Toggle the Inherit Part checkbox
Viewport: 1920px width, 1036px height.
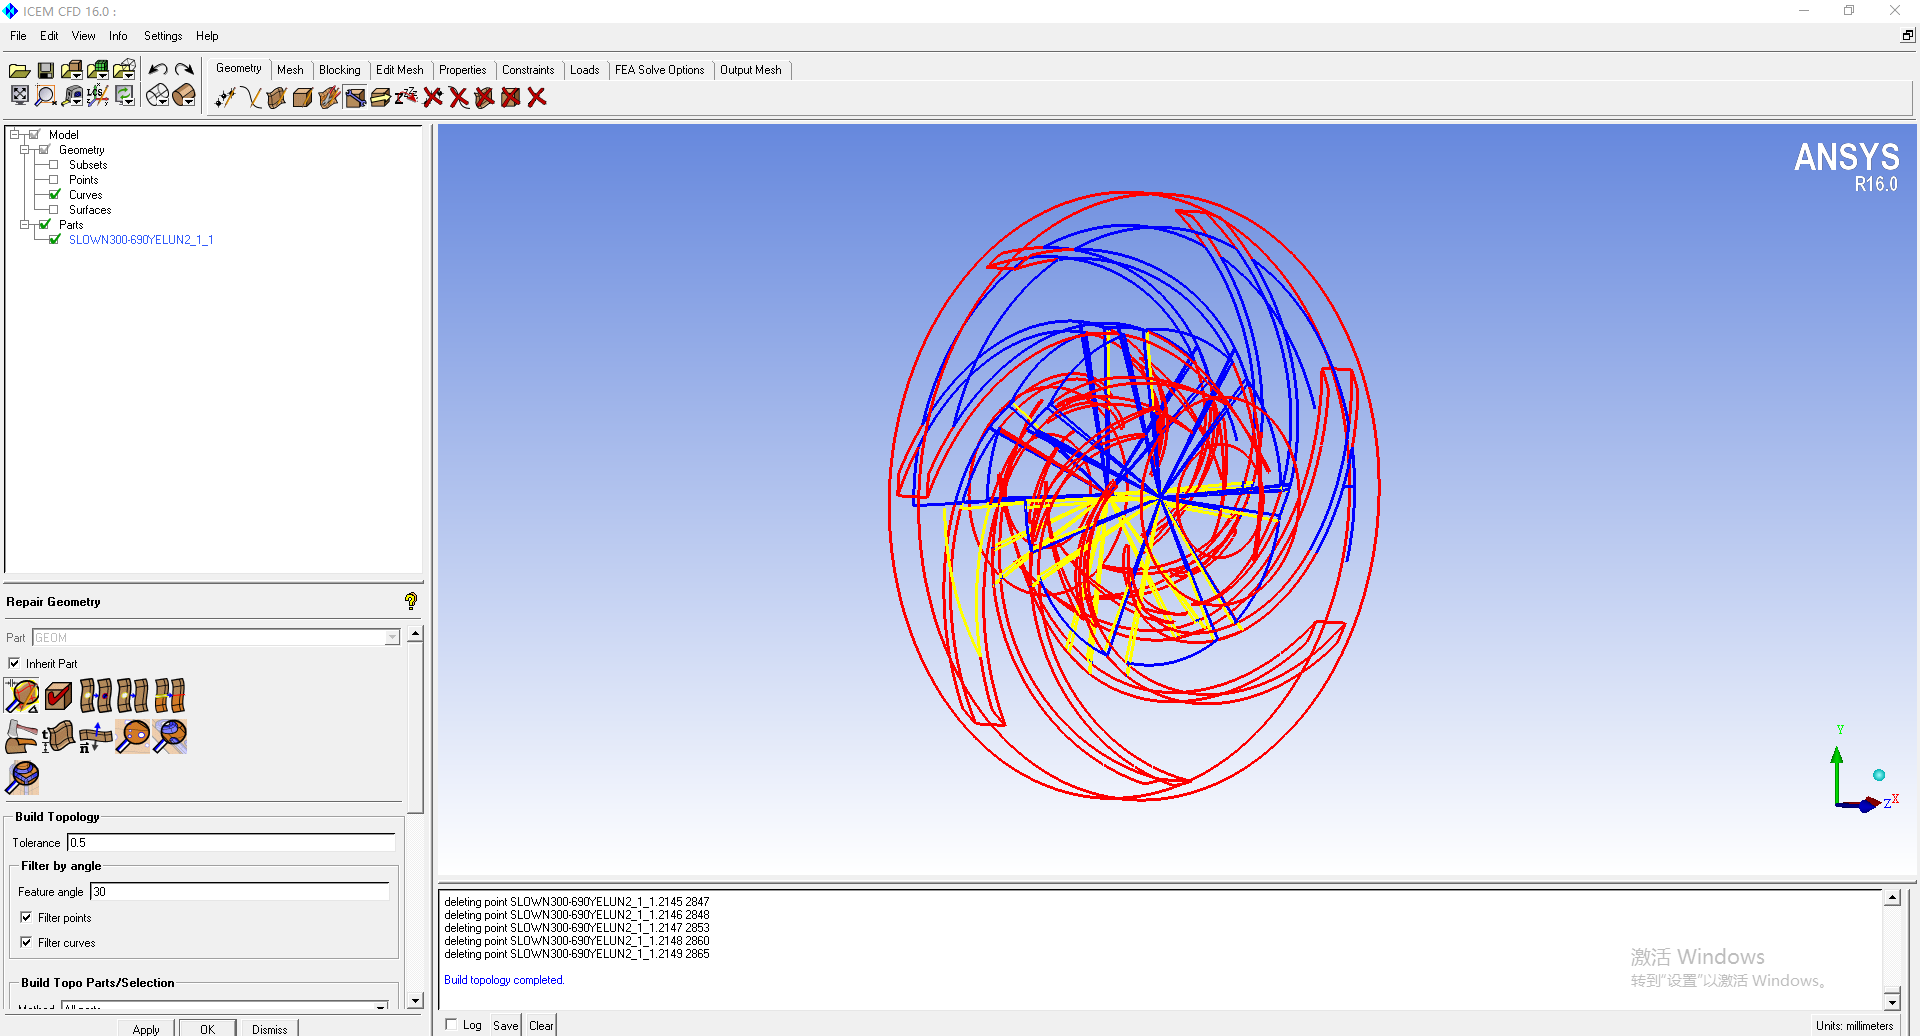point(14,663)
